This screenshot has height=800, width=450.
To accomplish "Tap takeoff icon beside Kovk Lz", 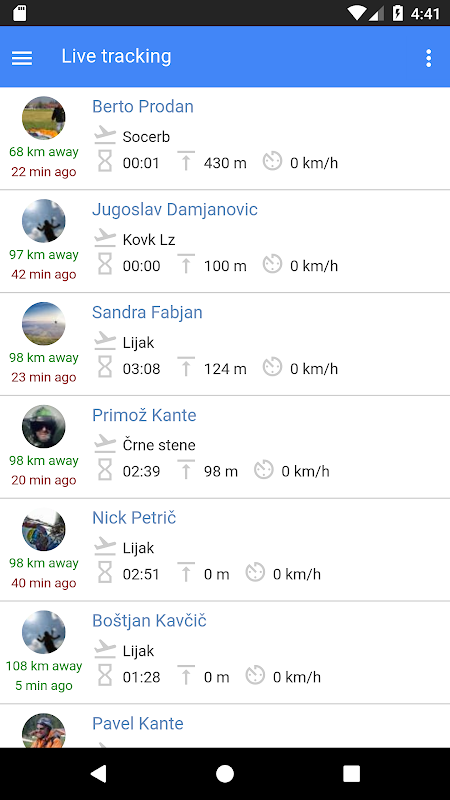I will (x=105, y=239).
